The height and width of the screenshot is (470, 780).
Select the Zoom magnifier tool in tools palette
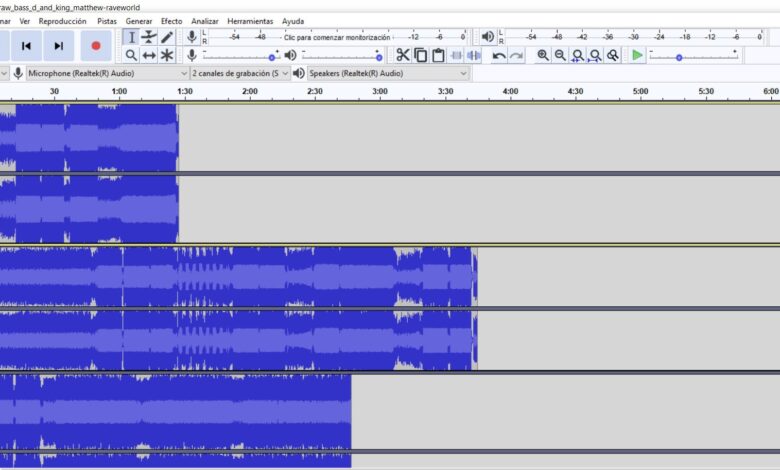coord(131,55)
